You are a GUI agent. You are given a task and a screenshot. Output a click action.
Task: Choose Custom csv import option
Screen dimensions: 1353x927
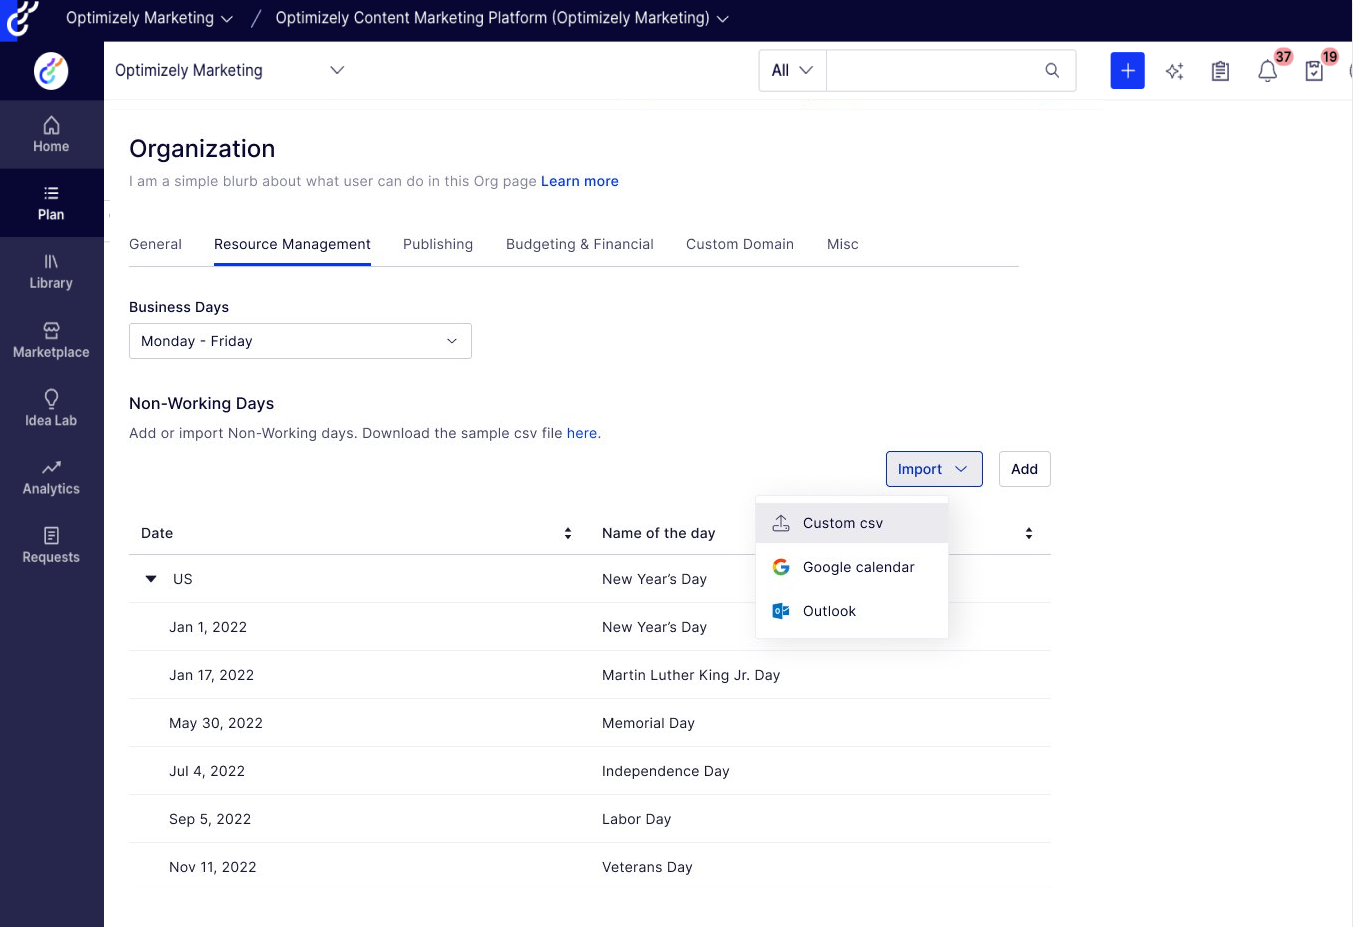pos(852,523)
